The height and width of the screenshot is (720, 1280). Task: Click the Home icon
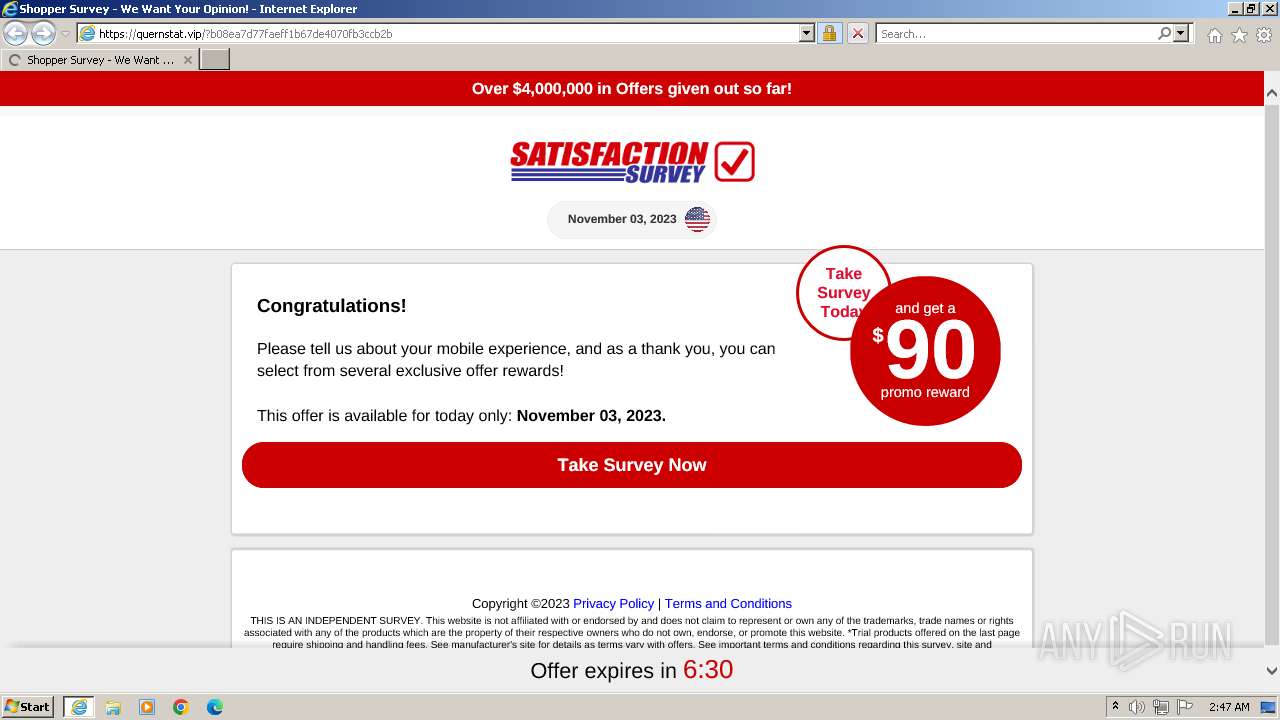tap(1214, 35)
